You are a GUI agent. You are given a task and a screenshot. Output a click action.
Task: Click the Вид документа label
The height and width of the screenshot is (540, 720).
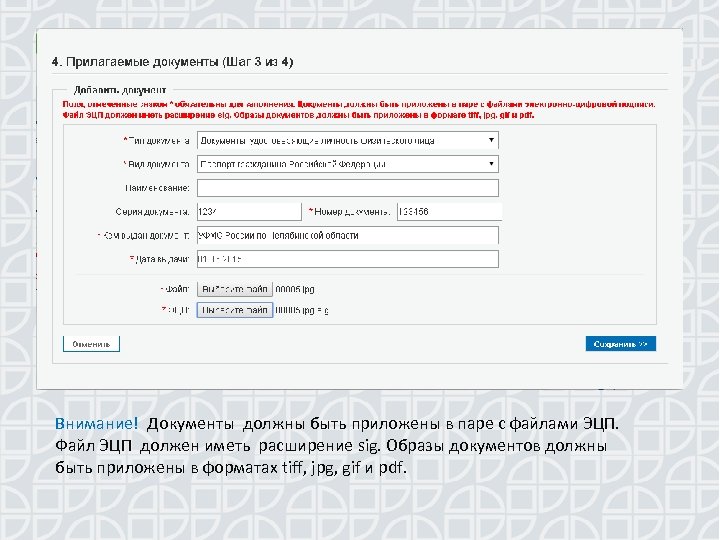point(156,164)
